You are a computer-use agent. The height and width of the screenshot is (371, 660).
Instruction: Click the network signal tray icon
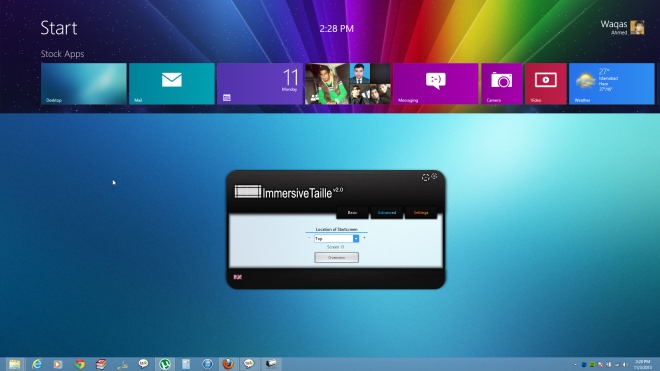pyautogui.click(x=617, y=365)
